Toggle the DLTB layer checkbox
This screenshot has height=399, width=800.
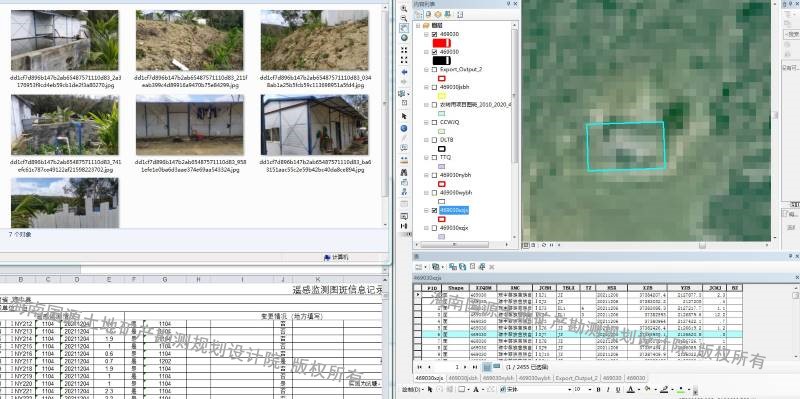(434, 139)
